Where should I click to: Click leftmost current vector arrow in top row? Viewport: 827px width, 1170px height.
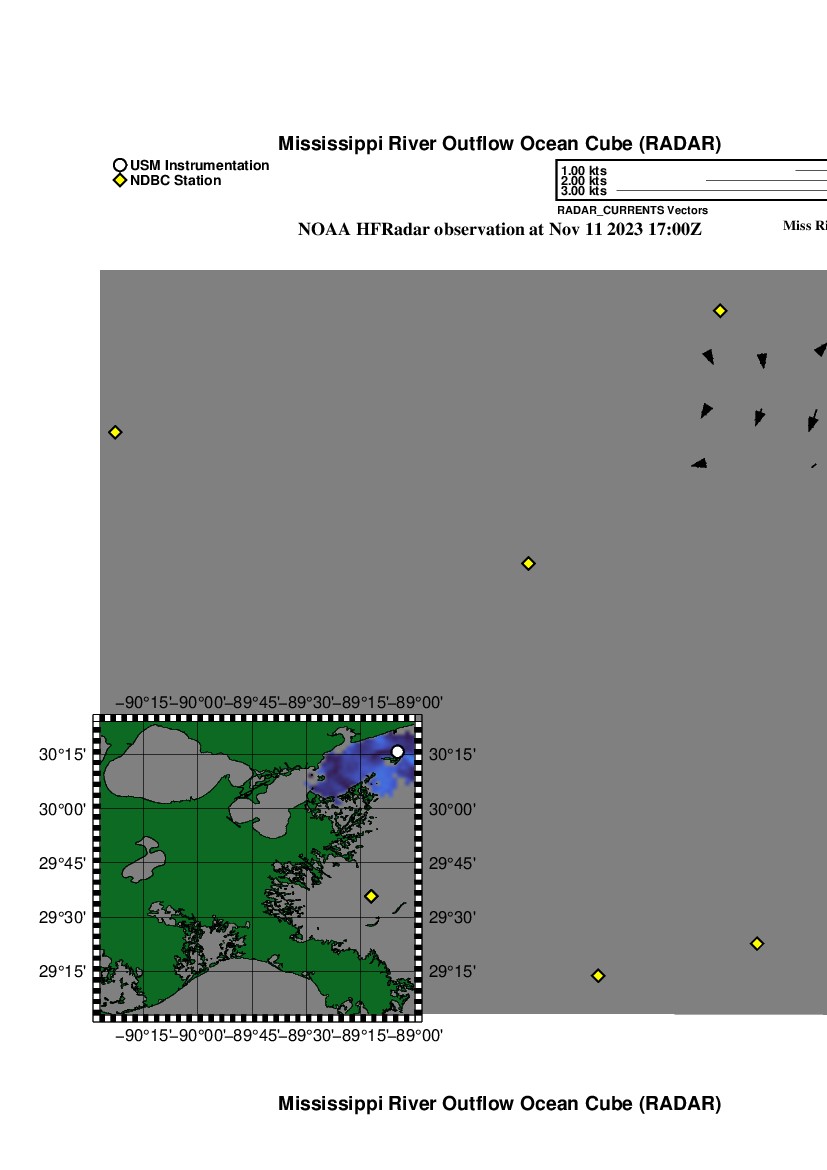[708, 356]
